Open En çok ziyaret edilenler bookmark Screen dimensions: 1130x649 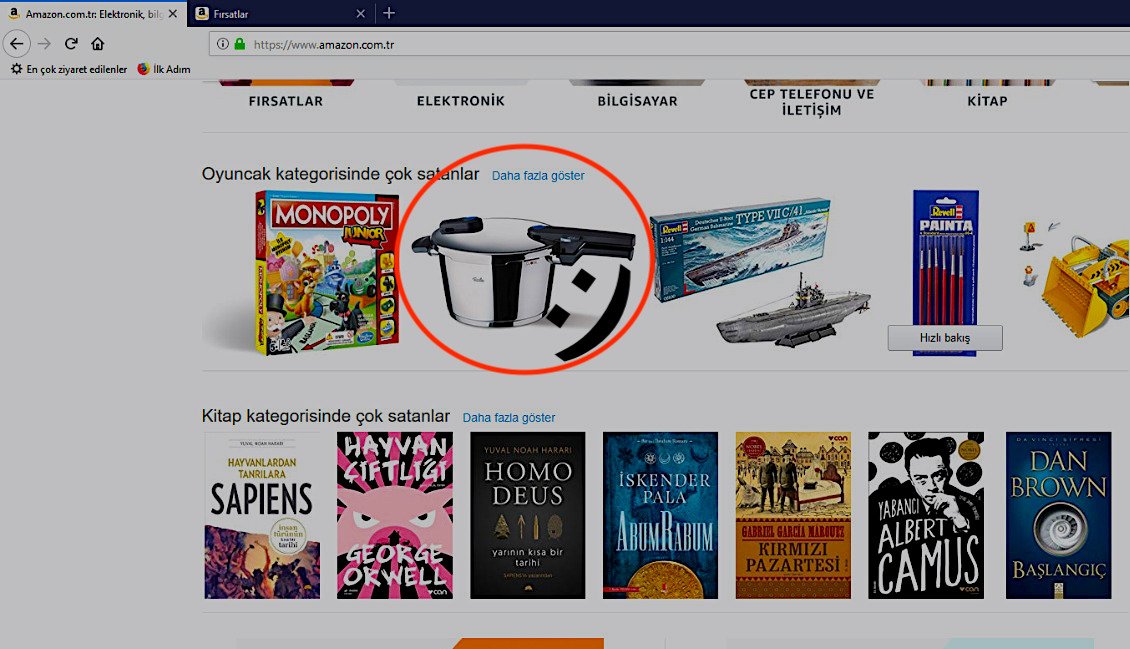pos(68,69)
